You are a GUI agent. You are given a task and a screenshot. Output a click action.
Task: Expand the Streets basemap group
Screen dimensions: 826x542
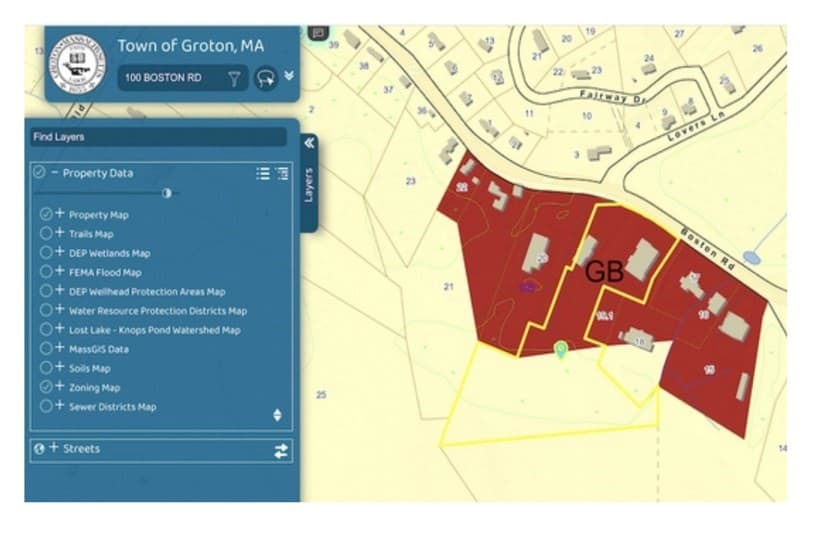[x=53, y=448]
